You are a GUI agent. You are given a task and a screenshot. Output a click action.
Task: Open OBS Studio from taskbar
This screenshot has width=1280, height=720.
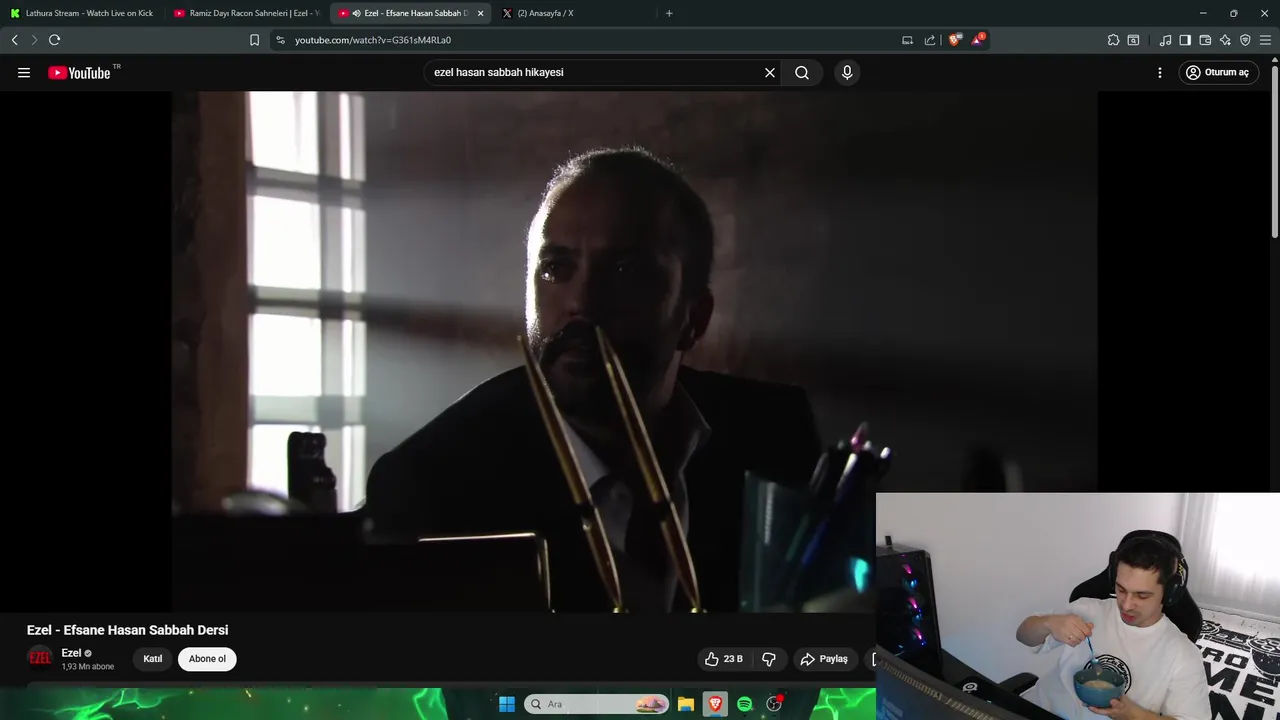tap(774, 704)
